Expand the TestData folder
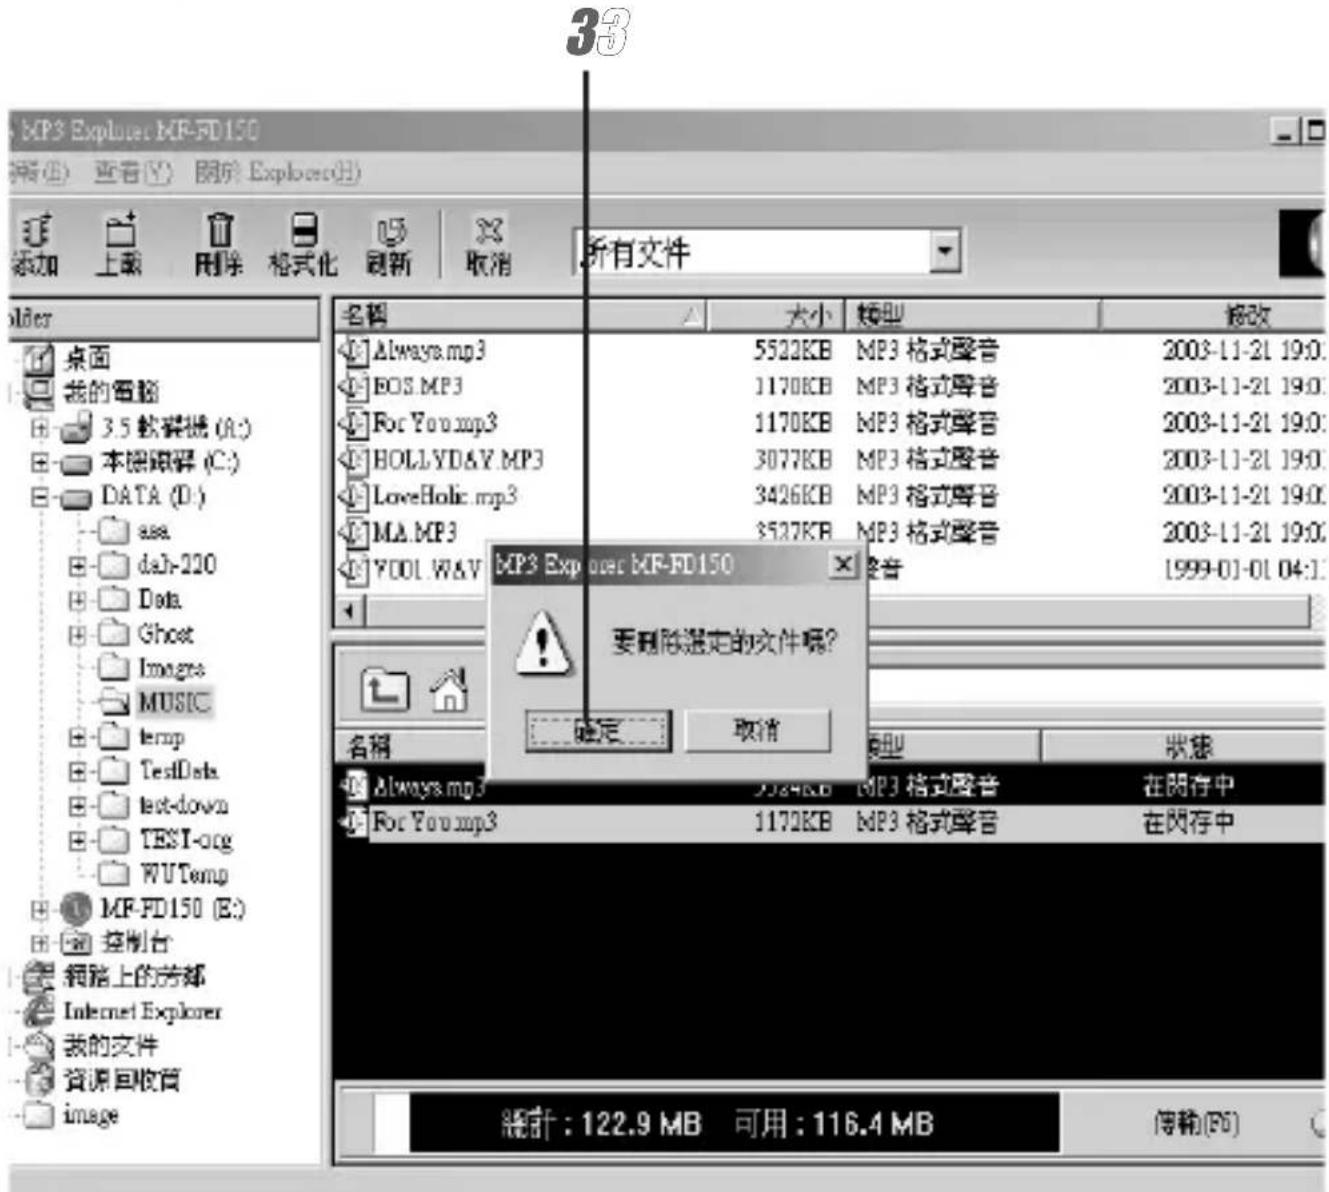Screen dimensions: 1329x1192 point(77,772)
